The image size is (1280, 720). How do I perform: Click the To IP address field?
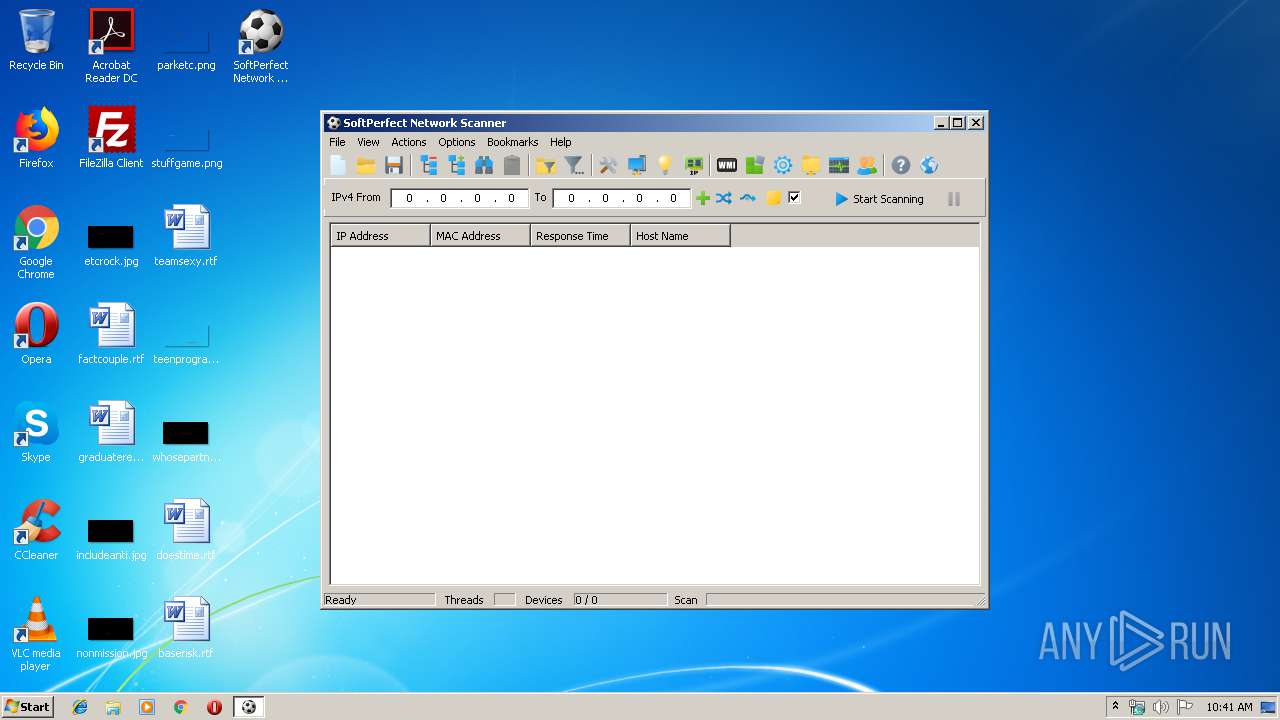[x=621, y=198]
